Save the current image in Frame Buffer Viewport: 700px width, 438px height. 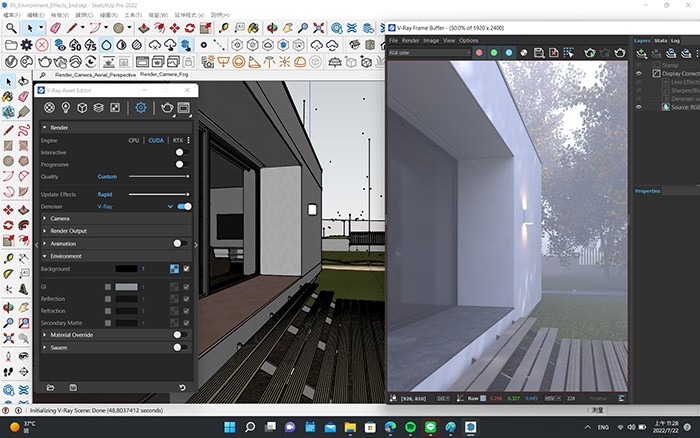point(539,52)
